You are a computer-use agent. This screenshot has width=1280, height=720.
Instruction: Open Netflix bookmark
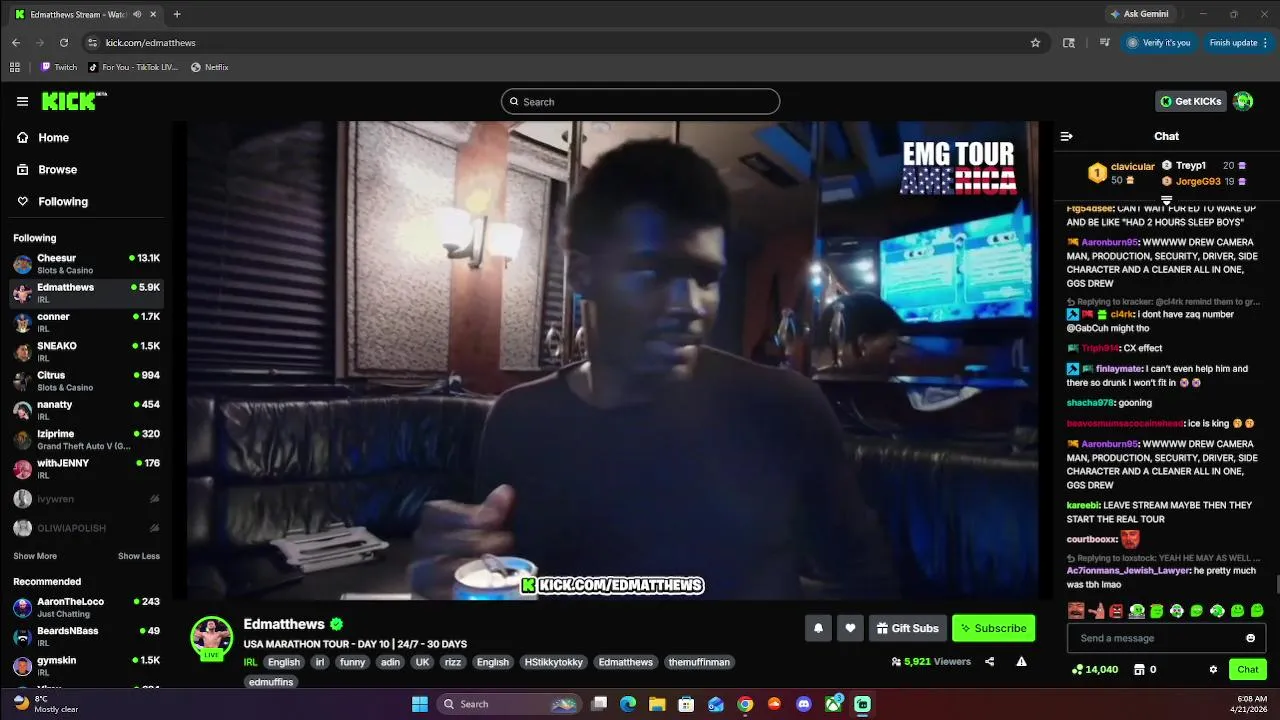(x=210, y=67)
